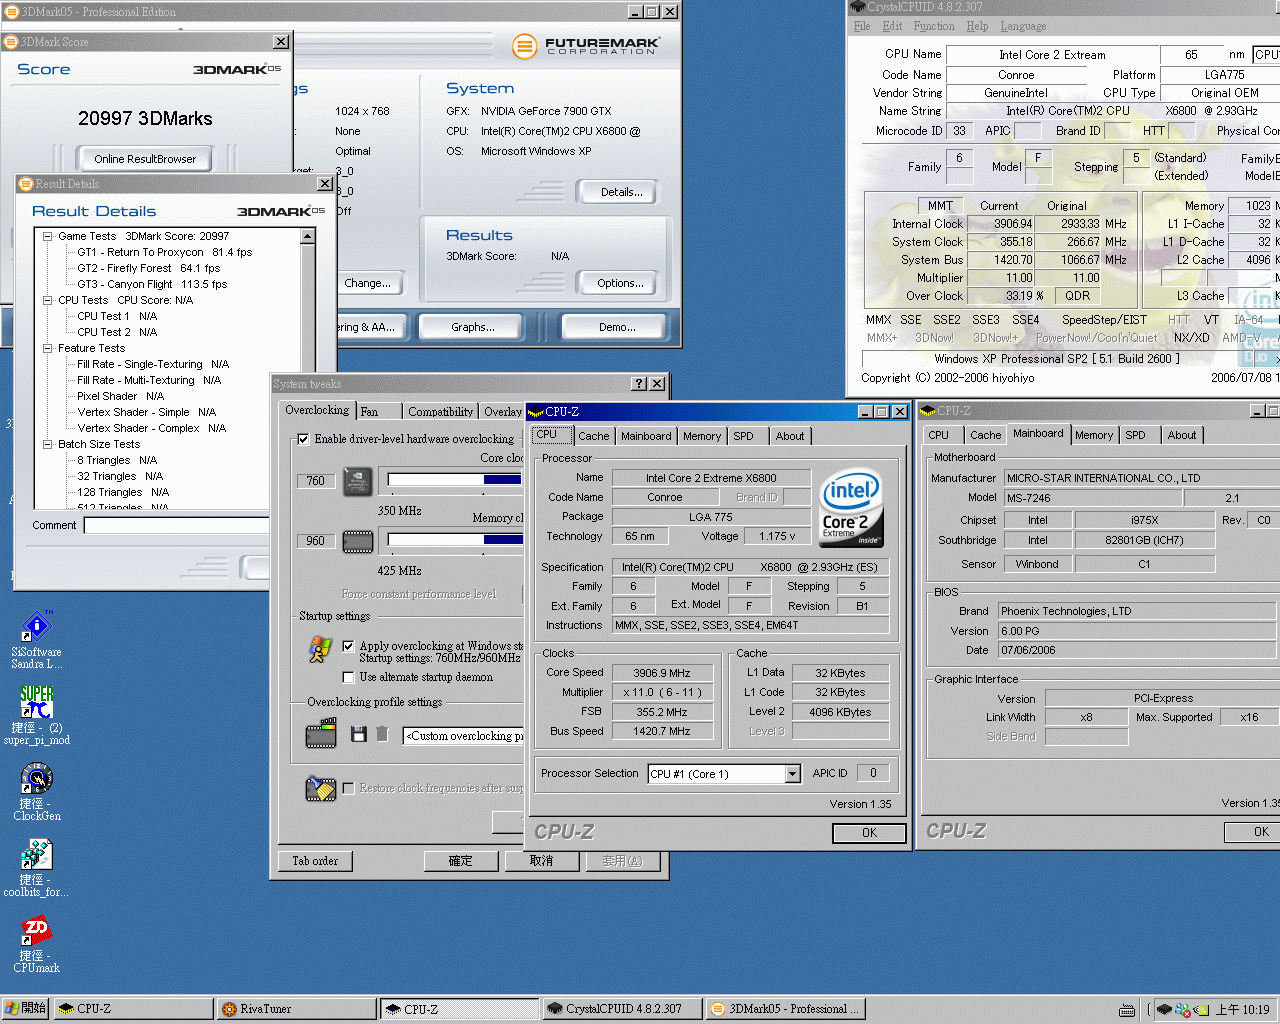
Task: Click the Comment field in Result Details
Action: tap(176, 525)
